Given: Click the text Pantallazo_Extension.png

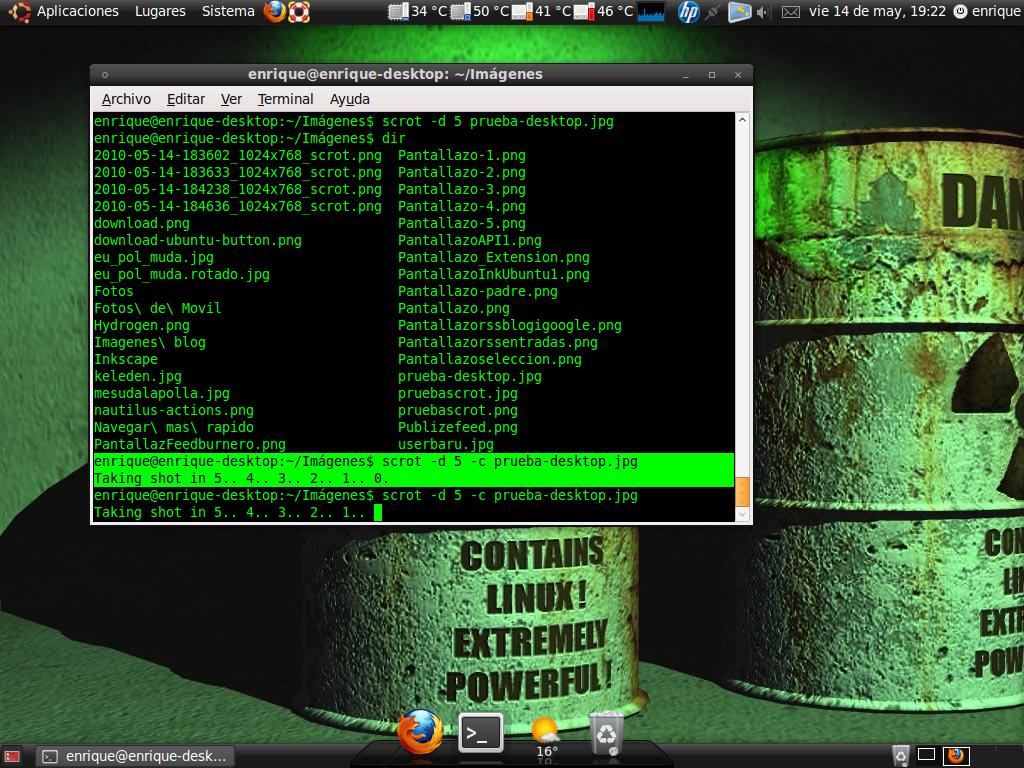Looking at the screenshot, I should coord(494,257).
